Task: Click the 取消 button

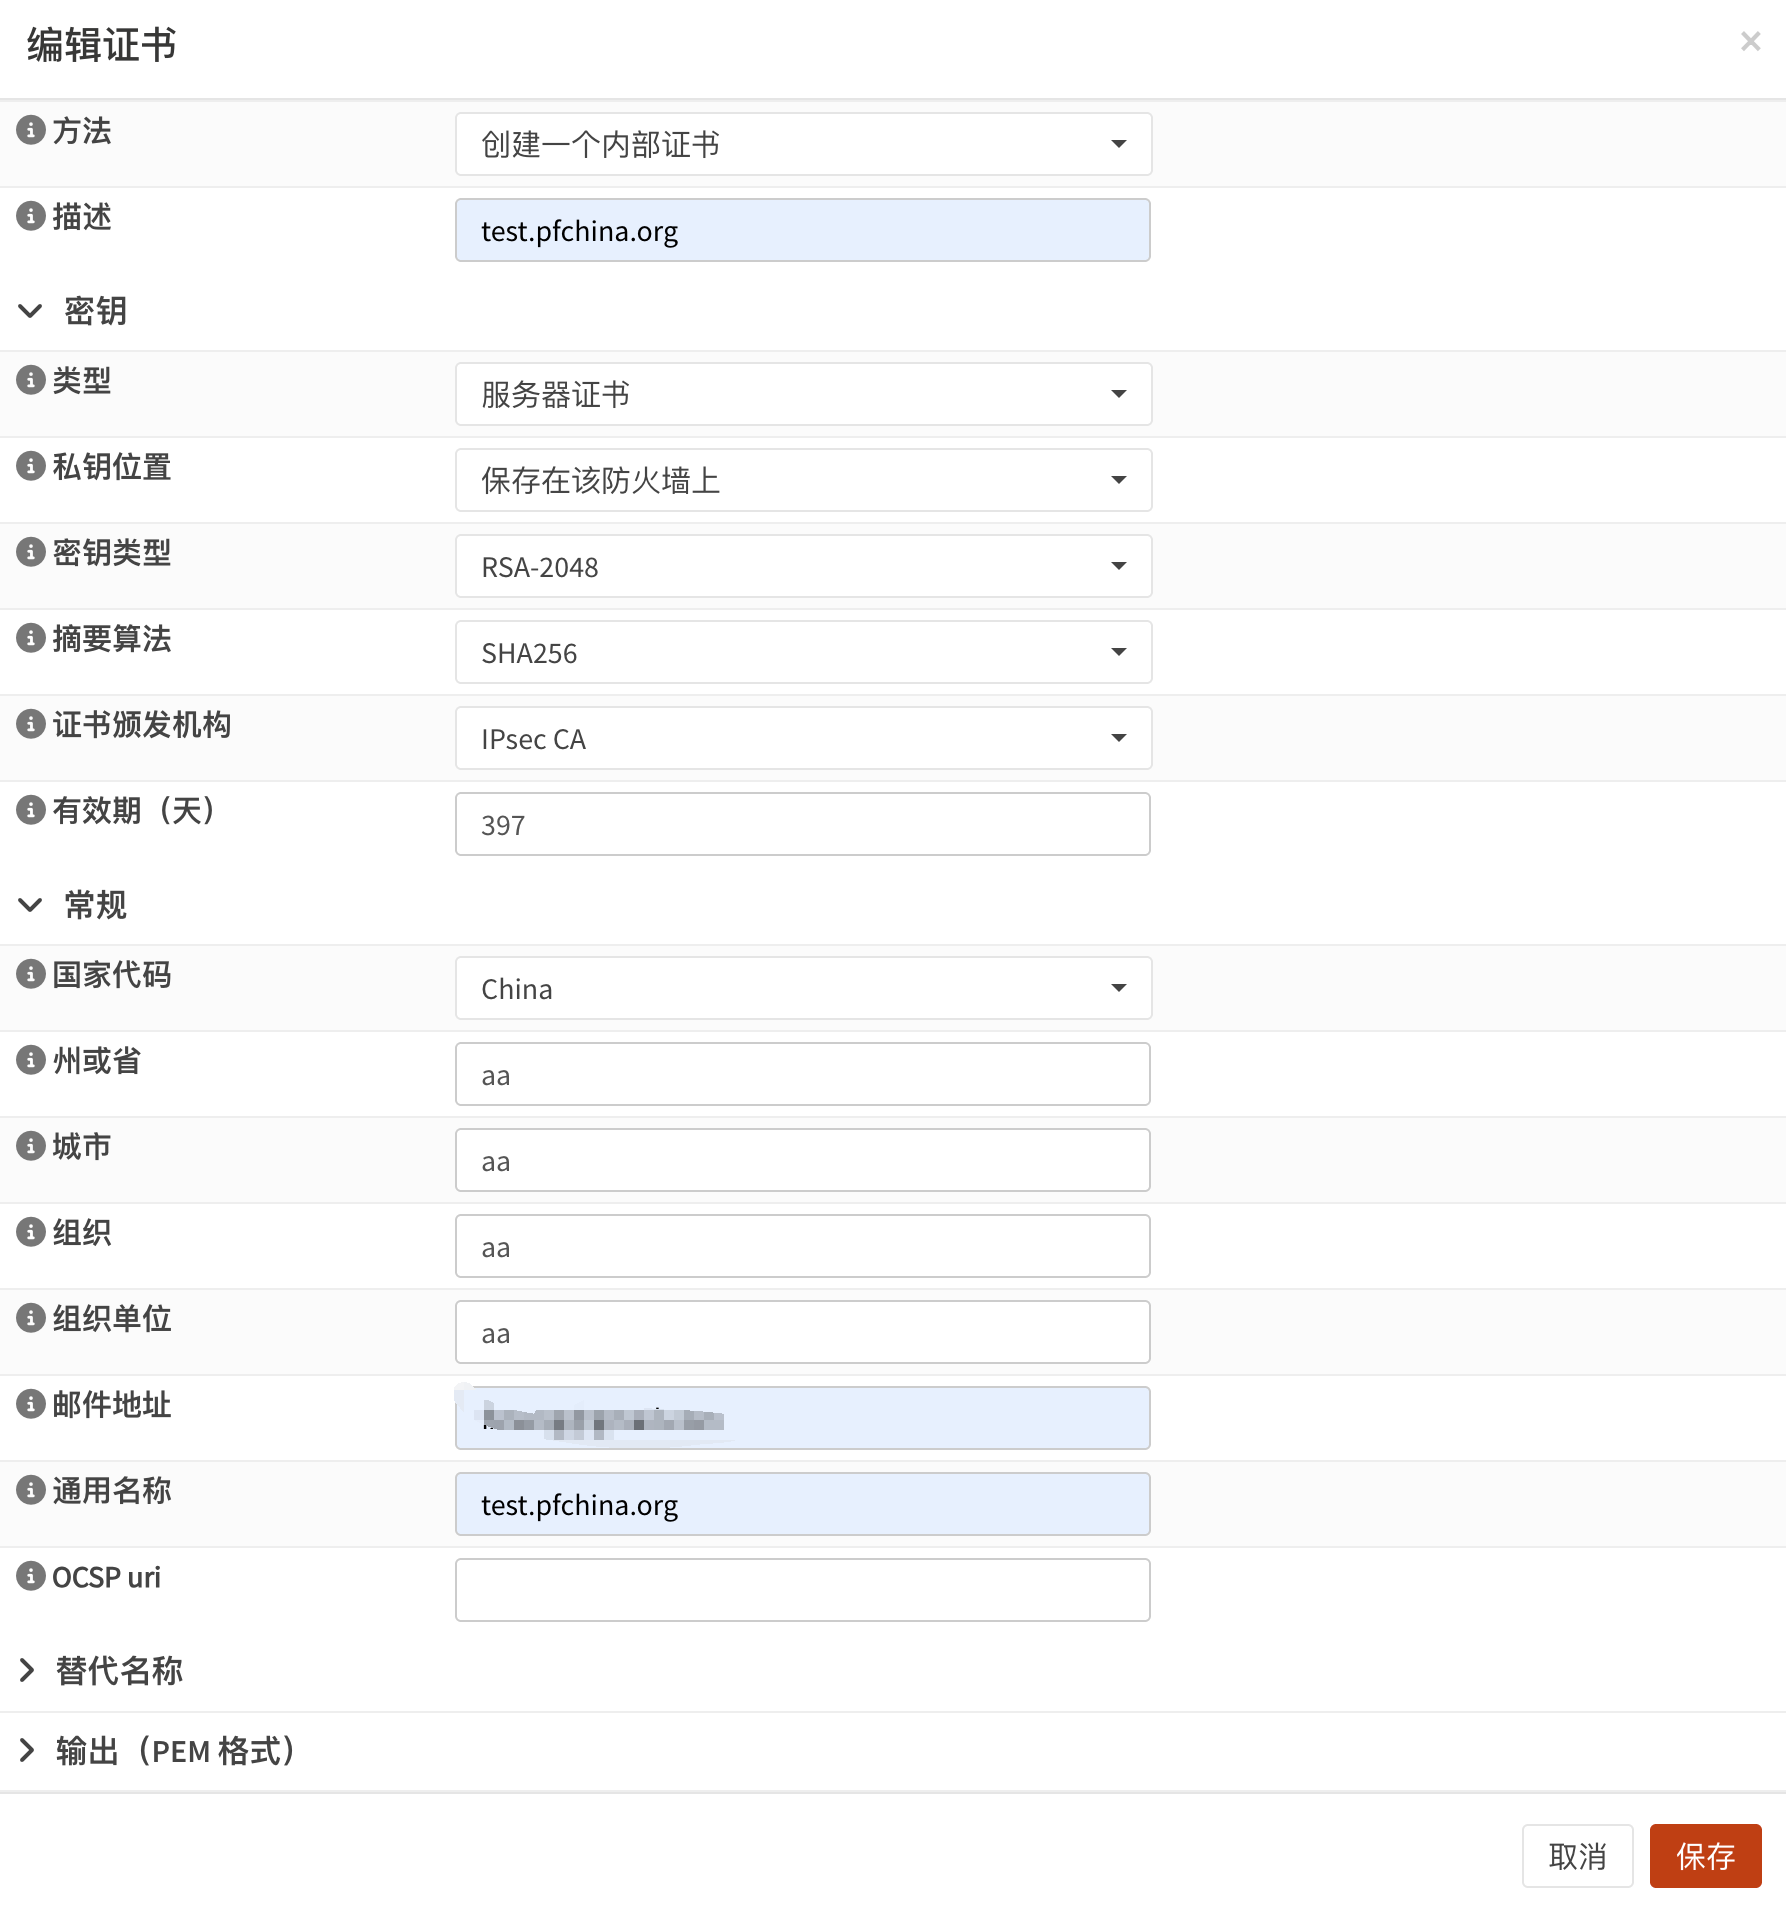Action: click(x=1577, y=1856)
